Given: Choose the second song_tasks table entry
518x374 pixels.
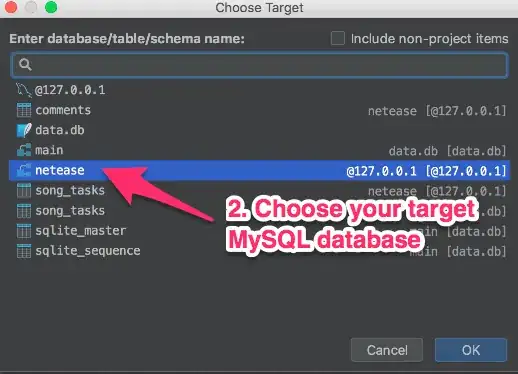Looking at the screenshot, I should [x=259, y=211].
